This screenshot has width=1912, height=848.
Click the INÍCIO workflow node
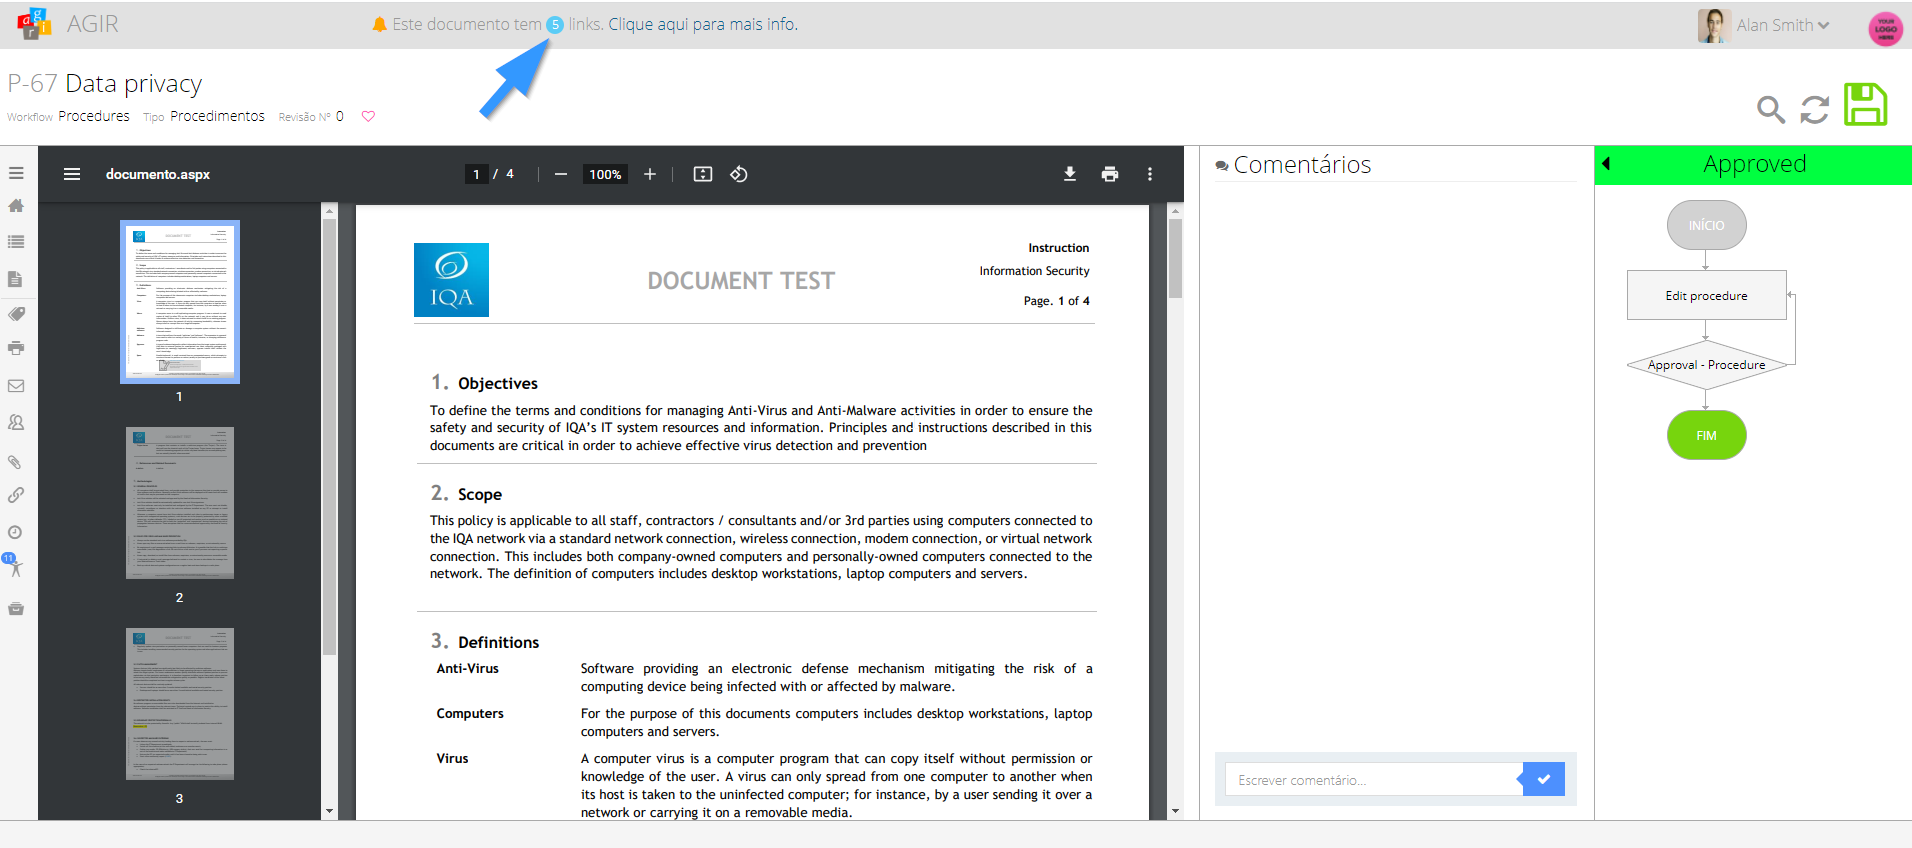point(1706,225)
